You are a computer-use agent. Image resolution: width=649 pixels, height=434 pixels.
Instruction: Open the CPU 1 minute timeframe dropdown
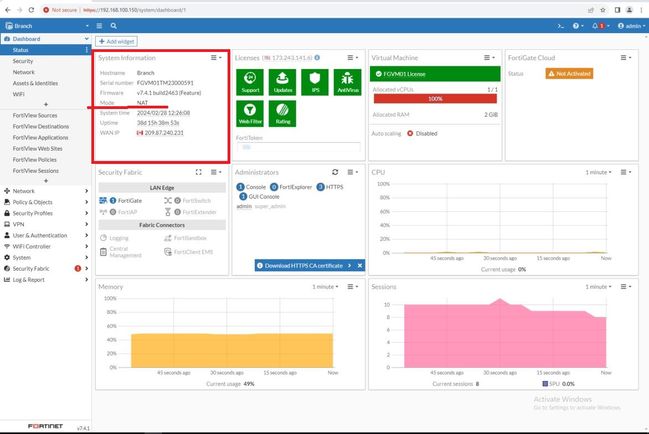pyautogui.click(x=598, y=172)
